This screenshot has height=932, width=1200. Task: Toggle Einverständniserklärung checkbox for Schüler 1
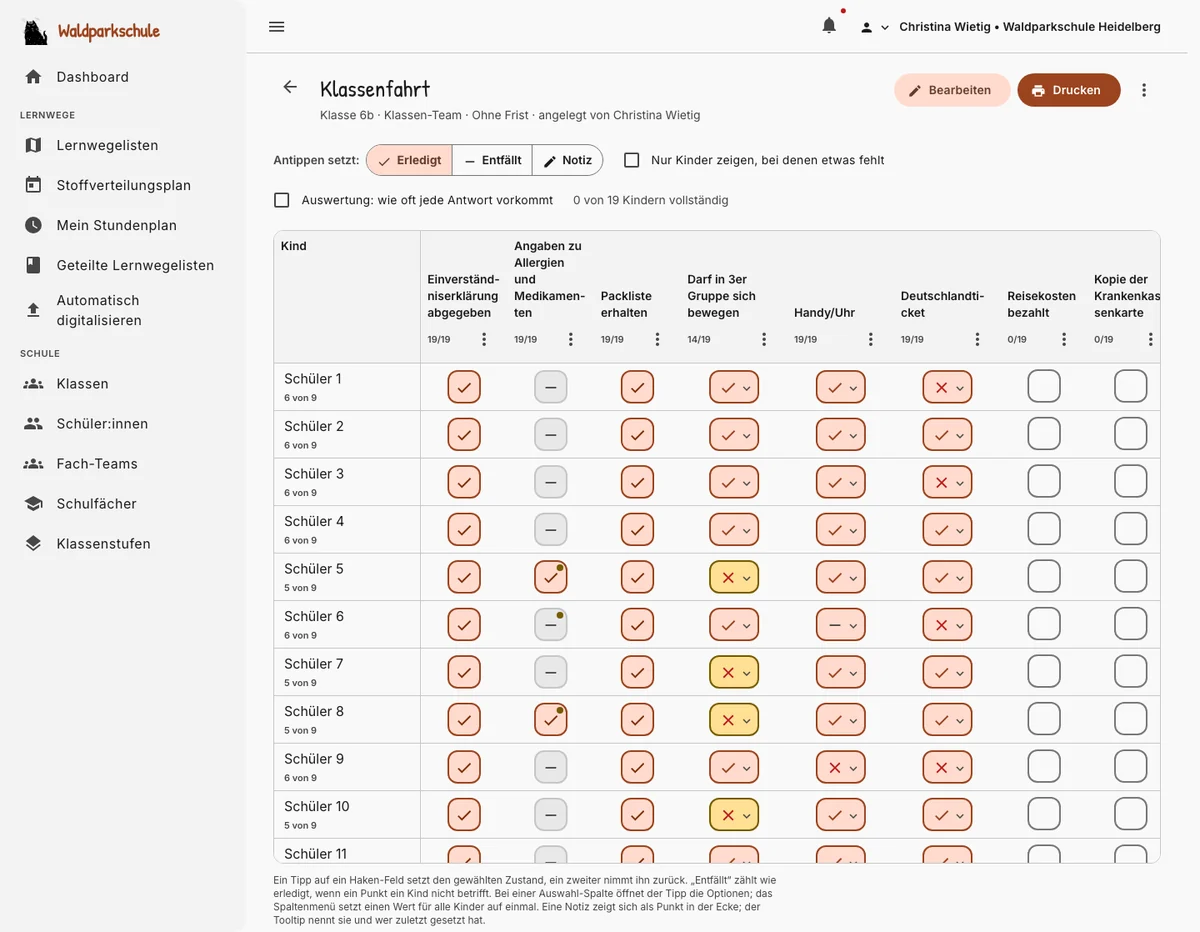click(x=464, y=387)
